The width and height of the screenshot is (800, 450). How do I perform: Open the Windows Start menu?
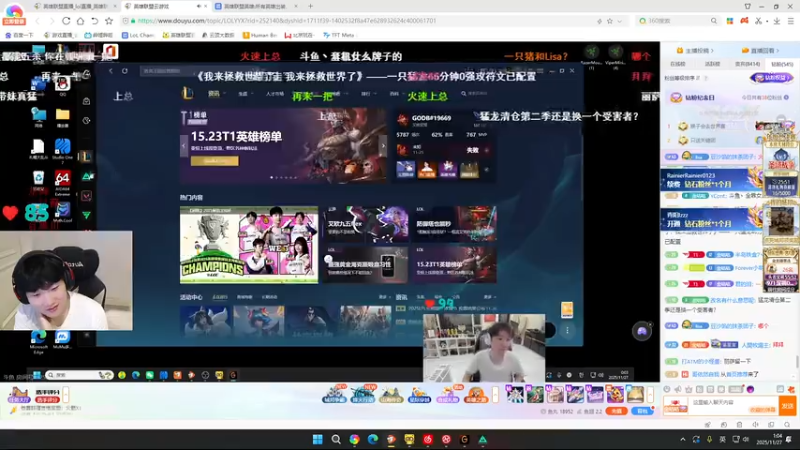tap(317, 439)
